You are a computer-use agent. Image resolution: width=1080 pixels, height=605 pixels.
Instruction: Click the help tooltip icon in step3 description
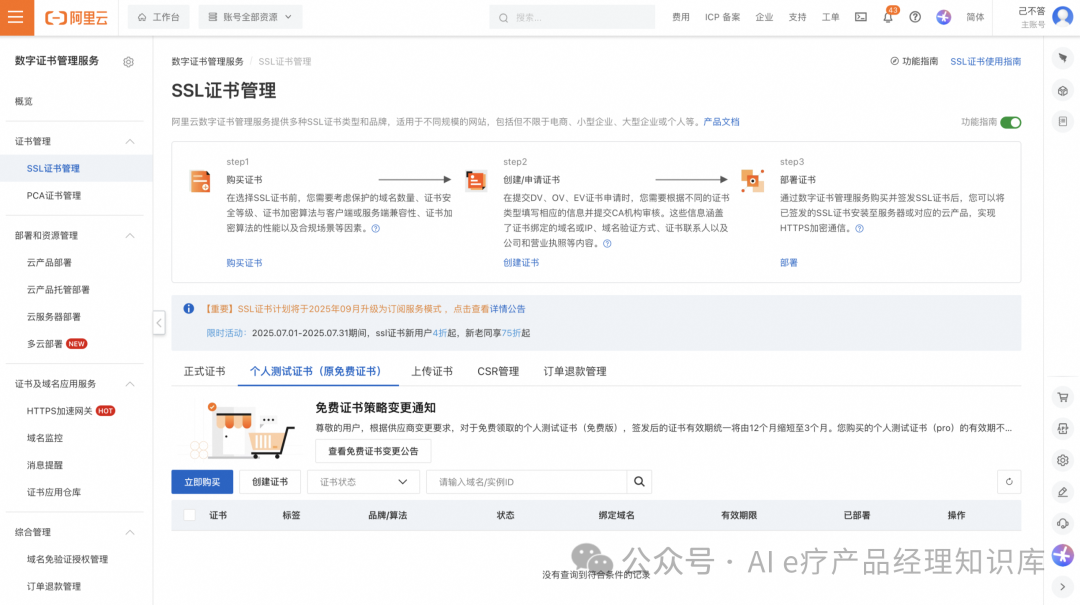860,229
